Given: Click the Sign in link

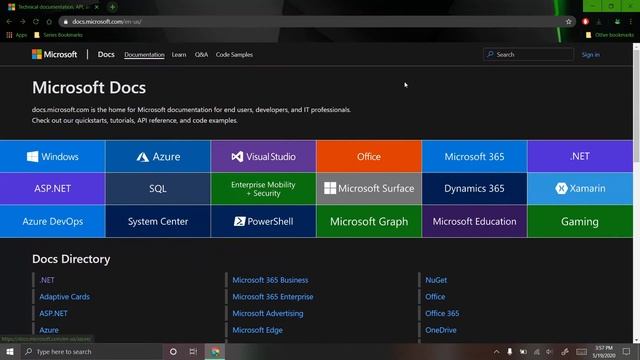Looking at the screenshot, I should point(591,55).
